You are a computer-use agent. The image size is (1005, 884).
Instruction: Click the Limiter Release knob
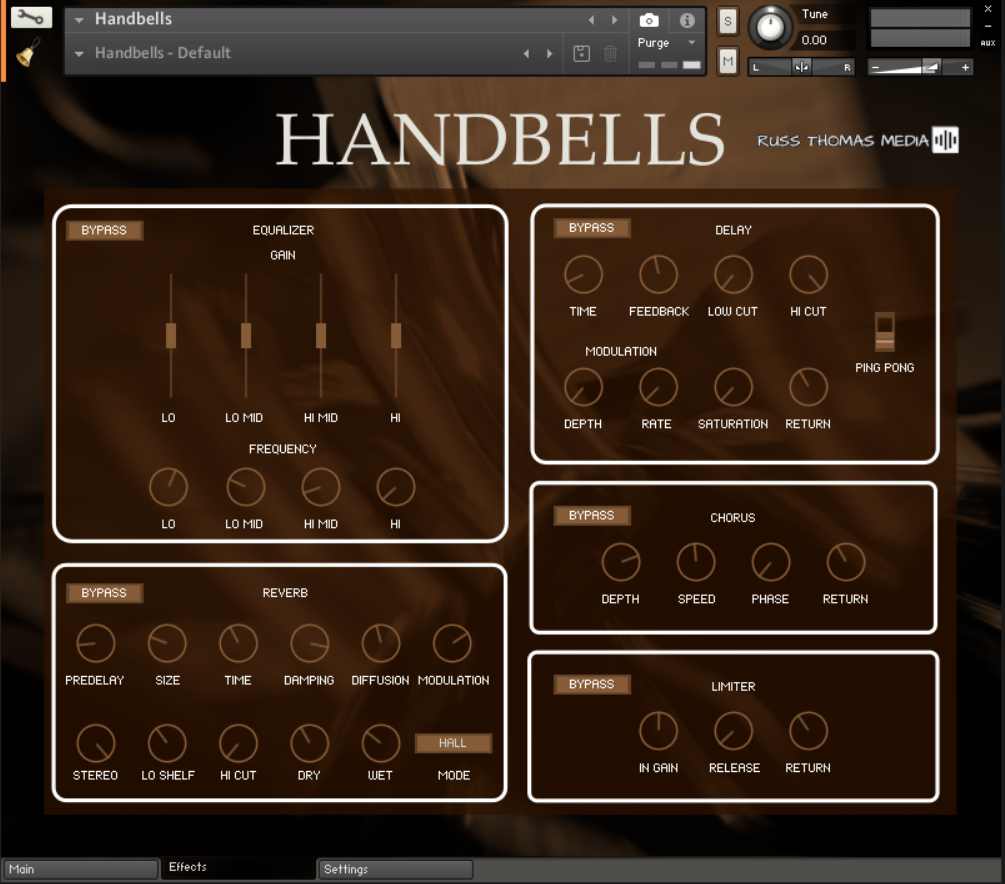click(733, 731)
